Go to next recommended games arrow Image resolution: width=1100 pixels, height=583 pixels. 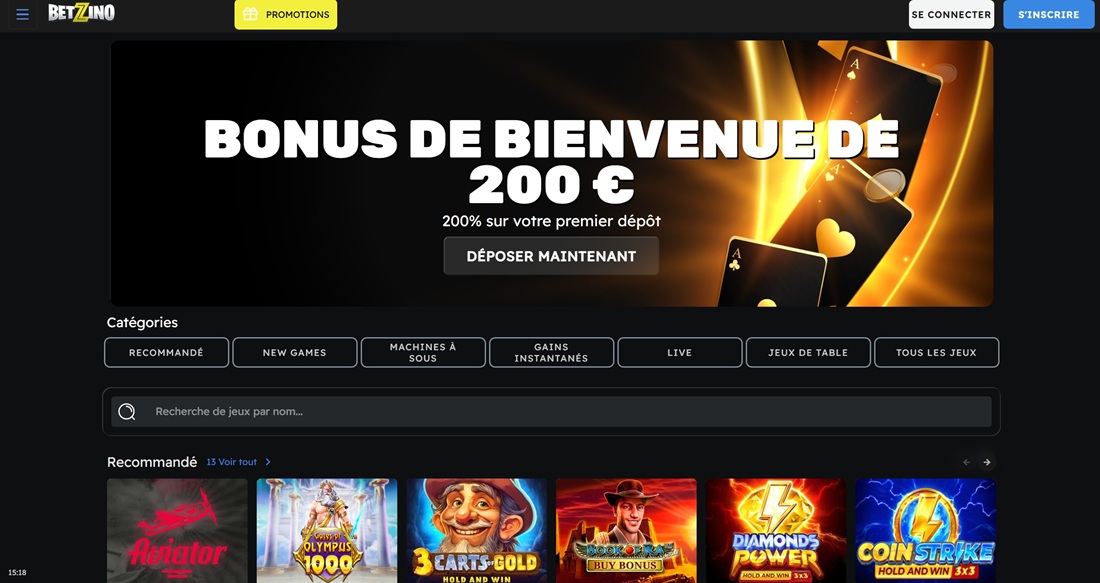pos(986,462)
